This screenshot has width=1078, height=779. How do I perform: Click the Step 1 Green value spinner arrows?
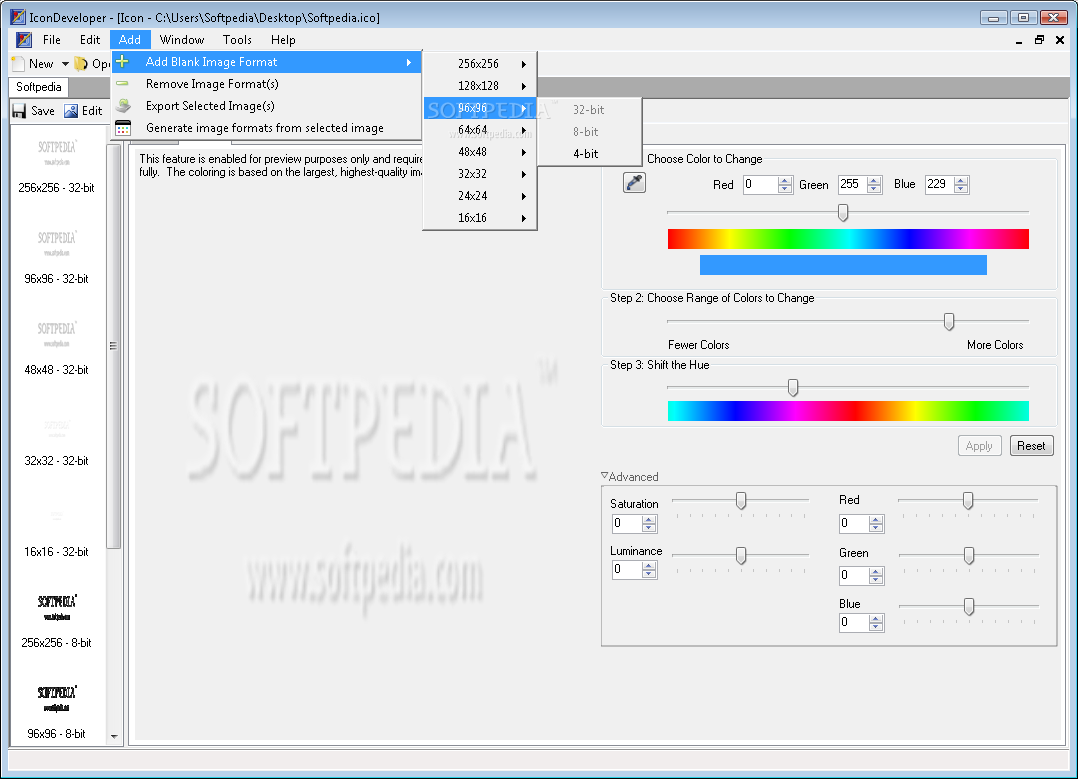pyautogui.click(x=874, y=184)
